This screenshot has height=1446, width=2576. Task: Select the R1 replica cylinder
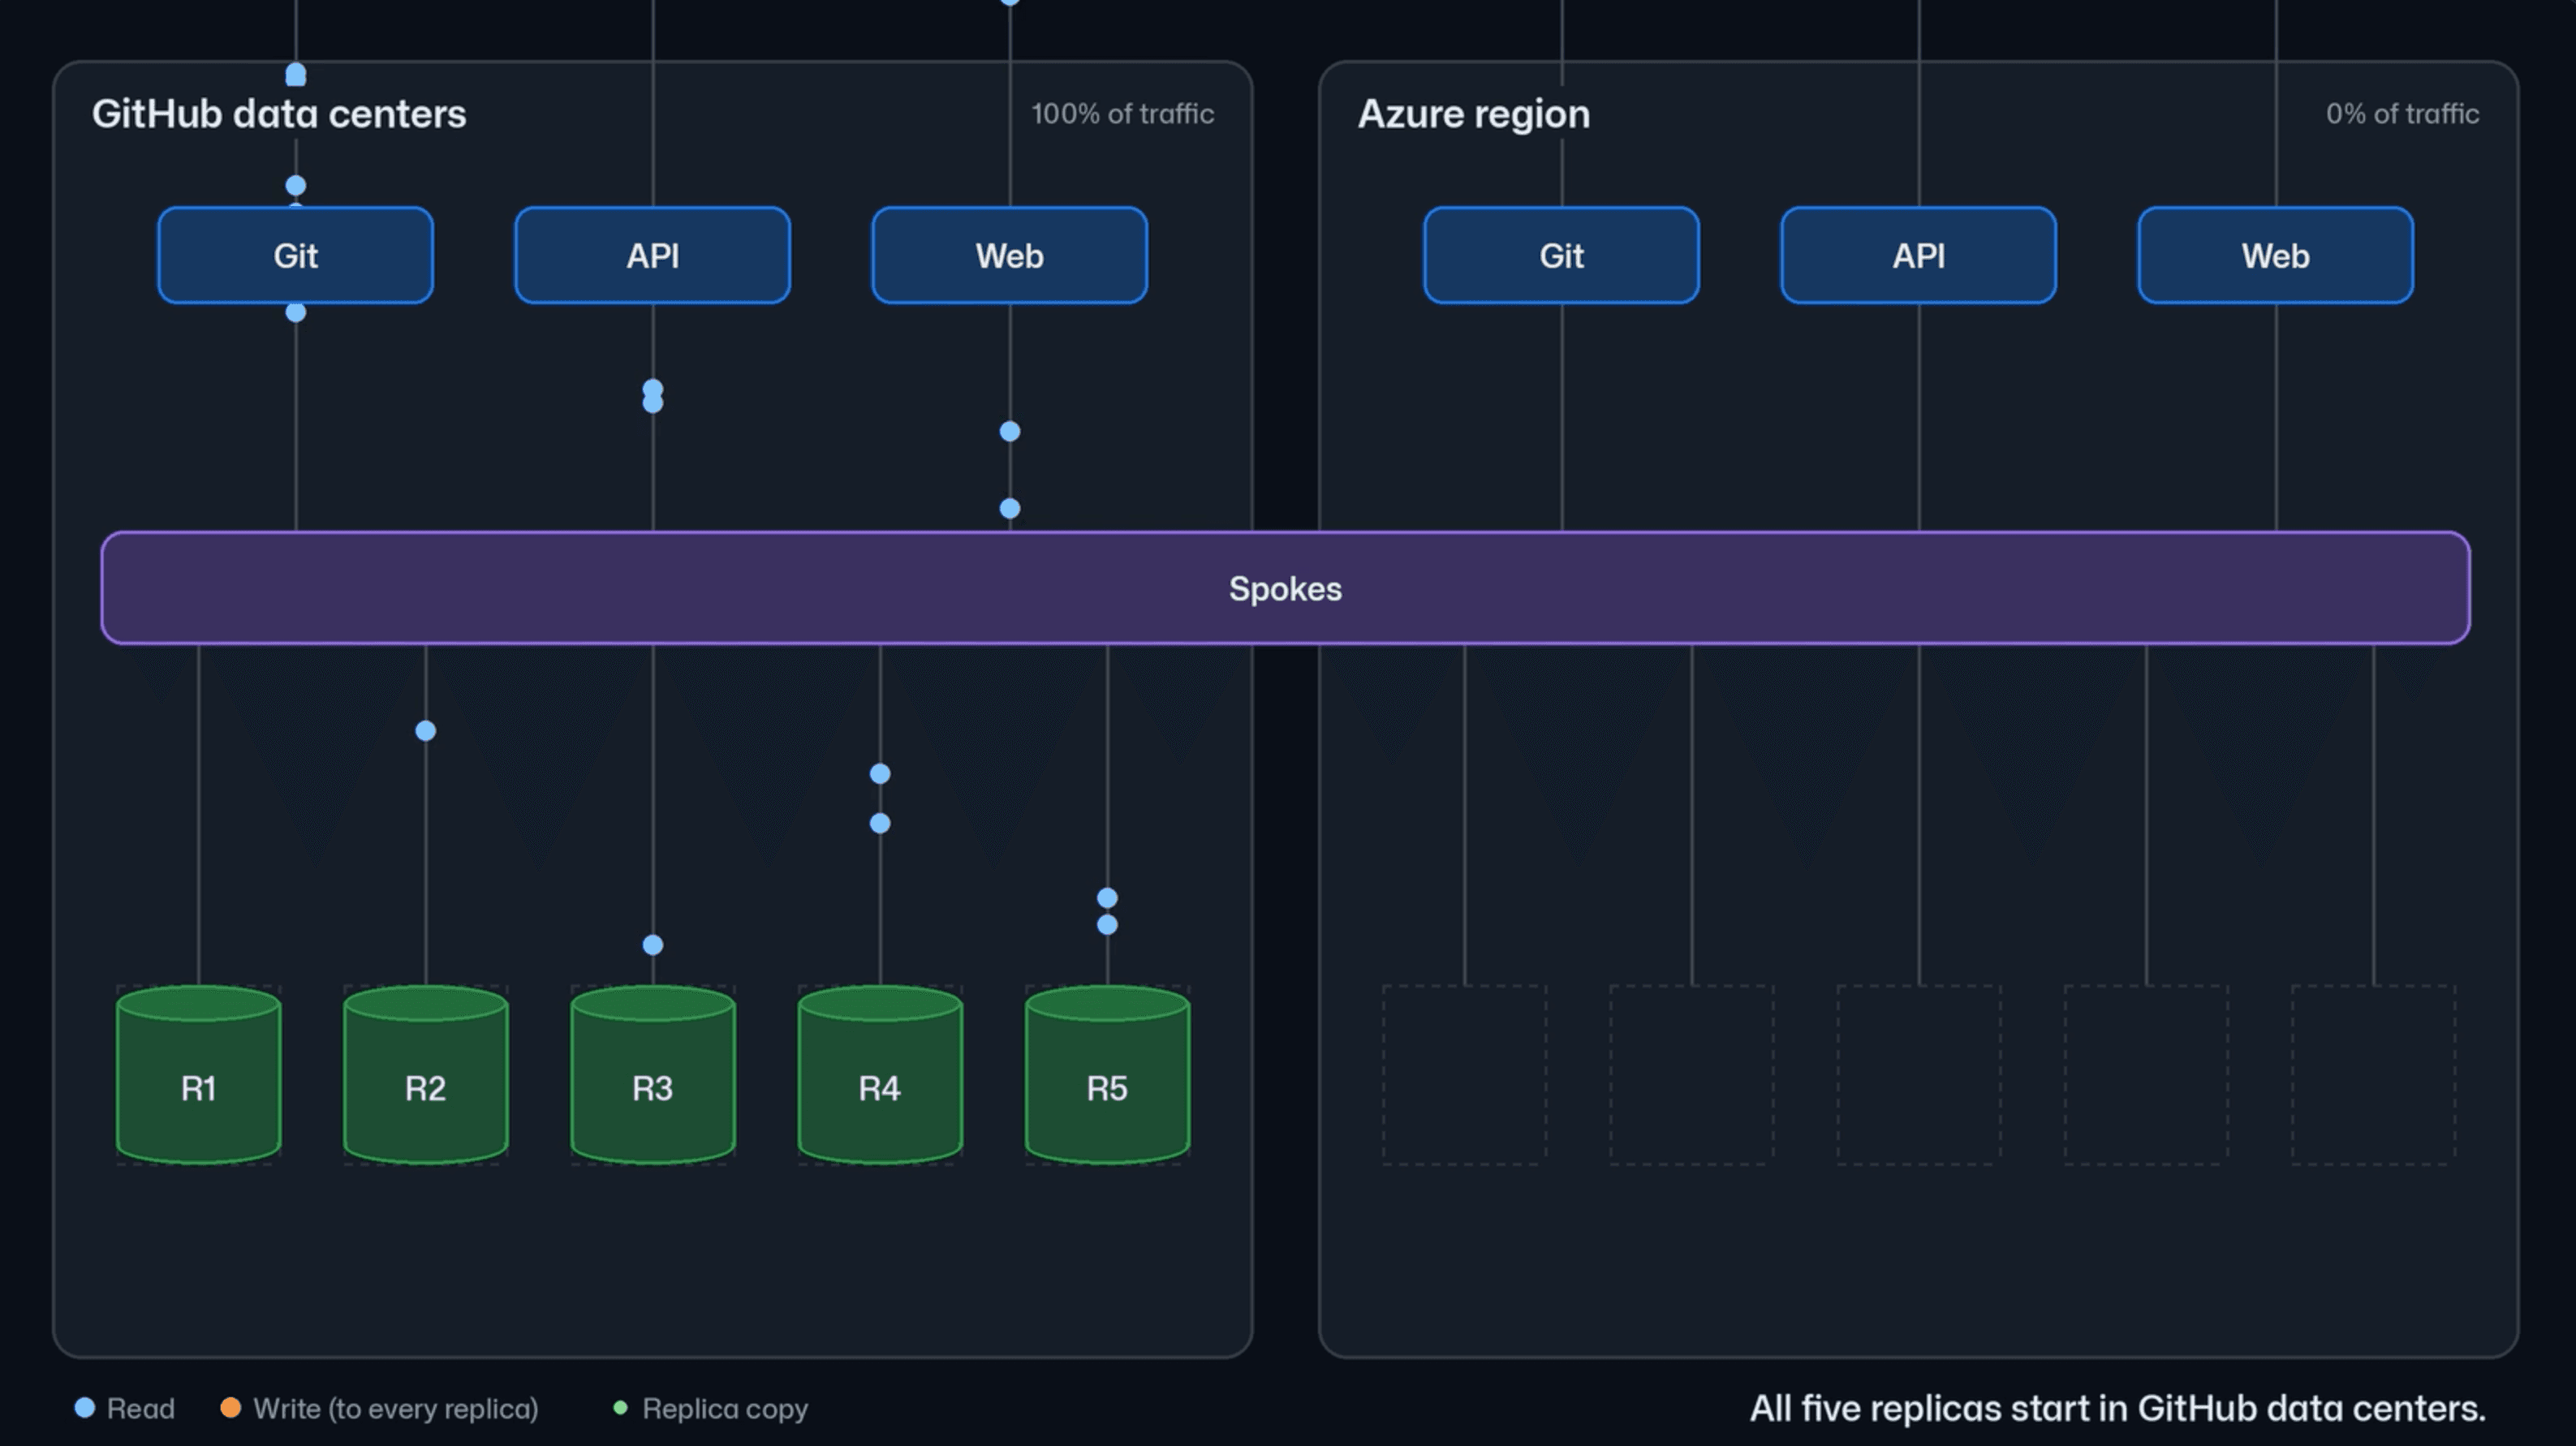click(198, 1075)
